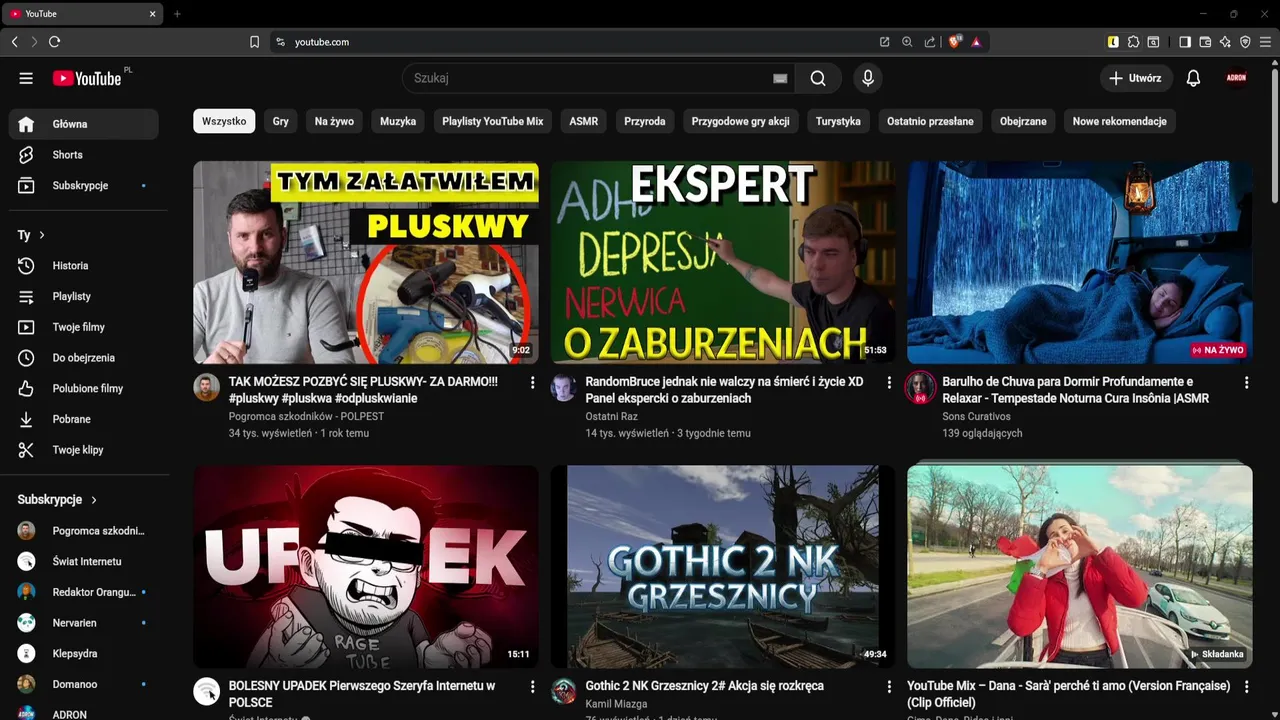1280x720 pixels.
Task: Open Klepsydra subscription channel
Action: point(84,654)
